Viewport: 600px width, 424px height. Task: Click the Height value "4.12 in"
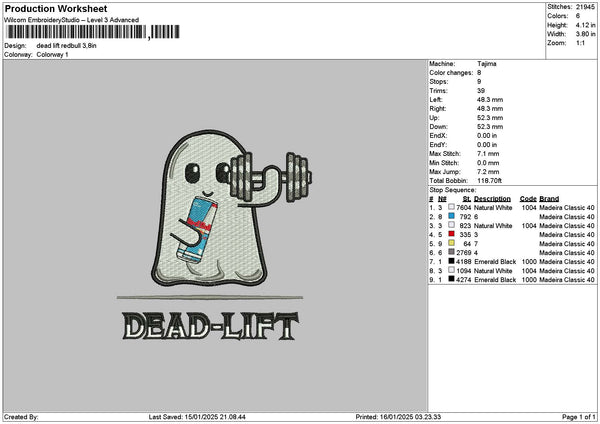pyautogui.click(x=585, y=25)
